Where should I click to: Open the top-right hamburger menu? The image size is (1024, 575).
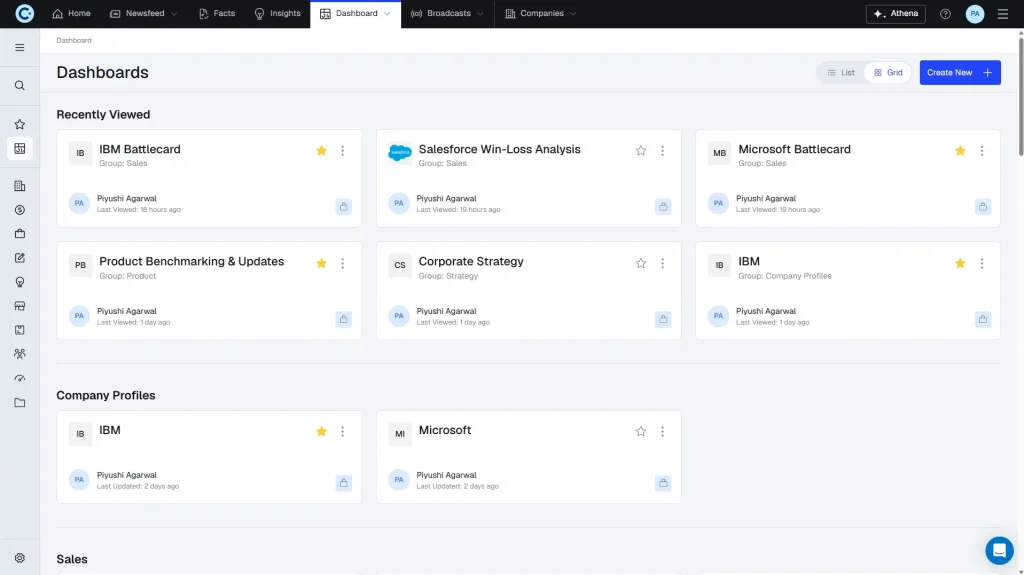(1002, 14)
